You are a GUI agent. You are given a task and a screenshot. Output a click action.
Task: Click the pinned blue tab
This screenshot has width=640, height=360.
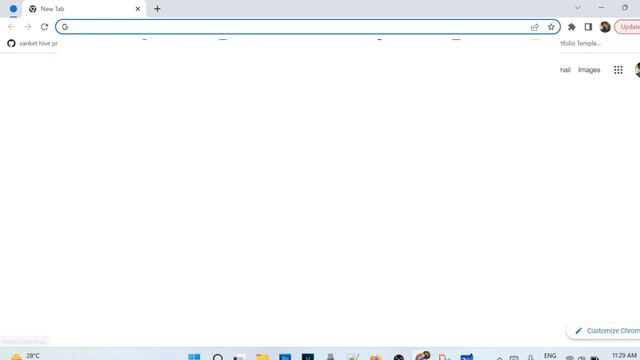coord(13,9)
